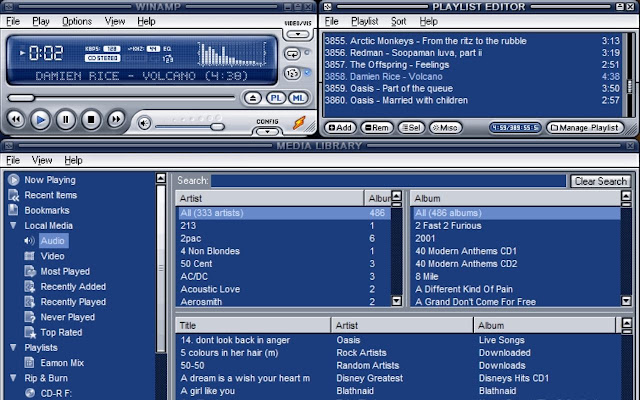Select the Audio speaker icon item
The height and width of the screenshot is (400, 640).
pyautogui.click(x=29, y=241)
